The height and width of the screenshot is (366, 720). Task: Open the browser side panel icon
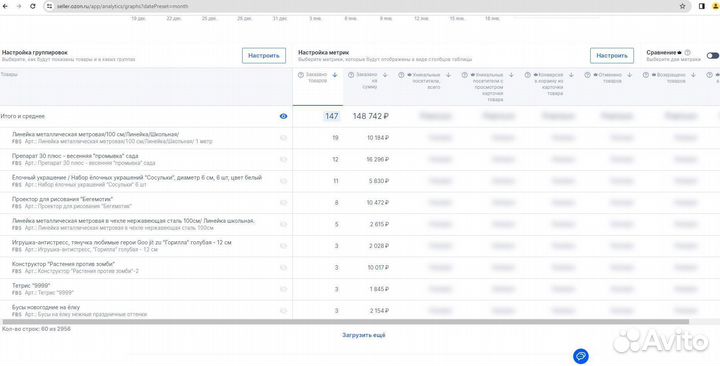[x=702, y=6]
